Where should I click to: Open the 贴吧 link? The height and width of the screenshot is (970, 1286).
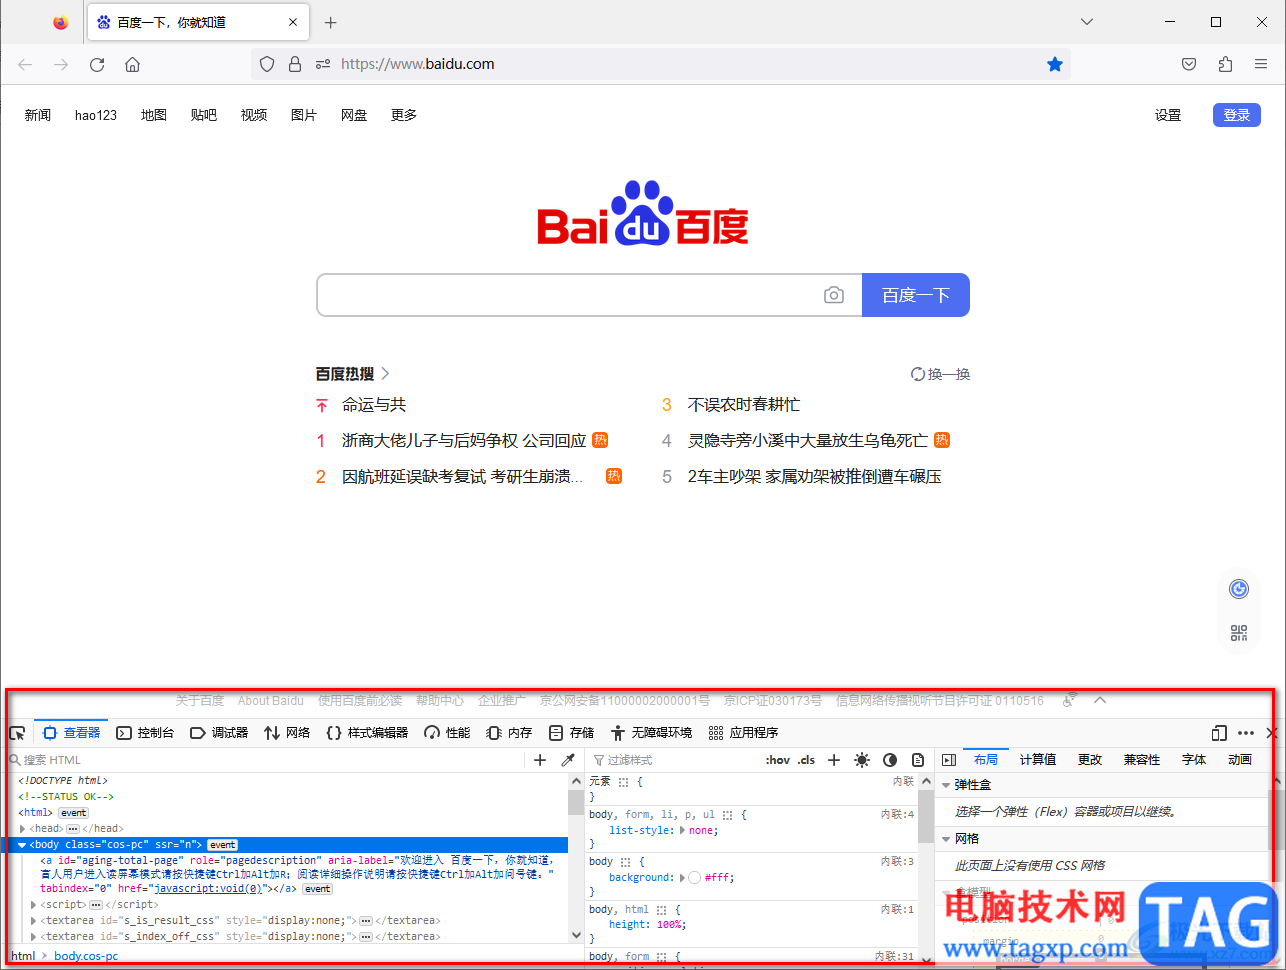[204, 115]
